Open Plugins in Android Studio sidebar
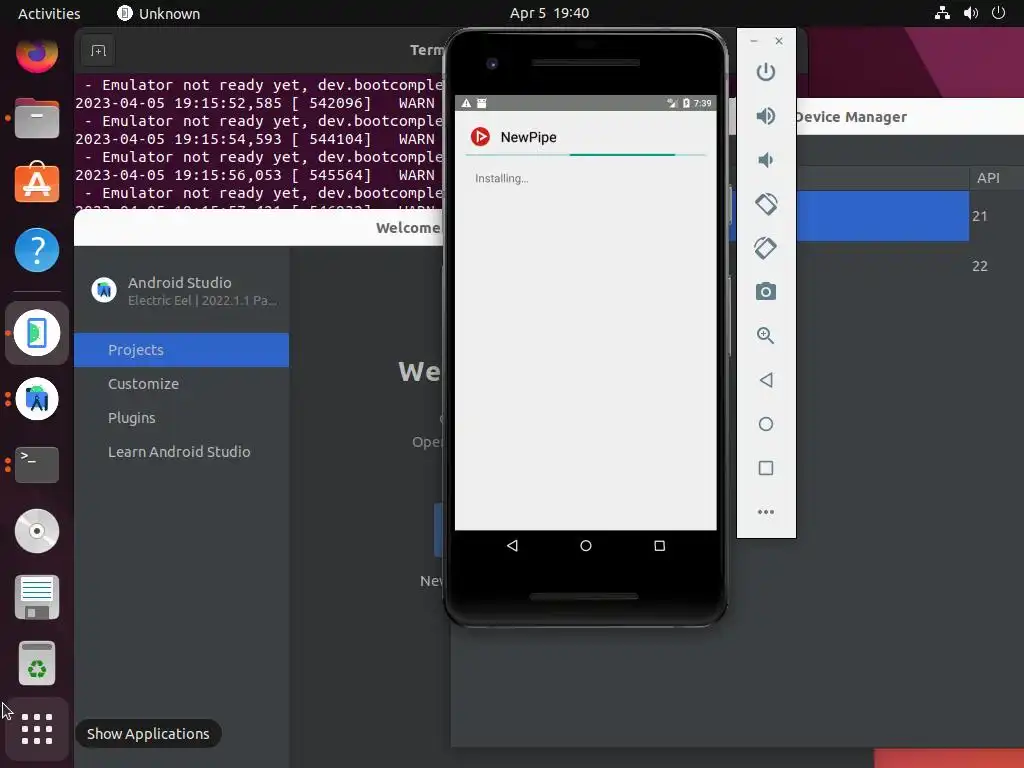 [181, 418]
